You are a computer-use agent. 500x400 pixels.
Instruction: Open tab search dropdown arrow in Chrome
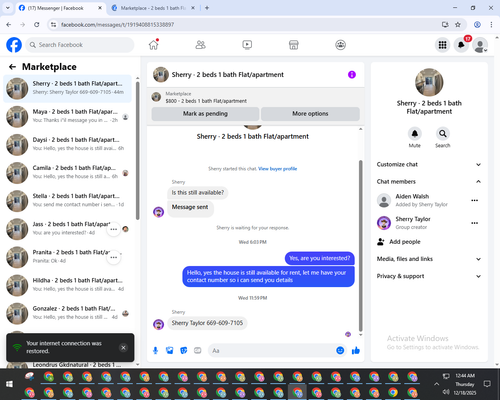click(8, 8)
